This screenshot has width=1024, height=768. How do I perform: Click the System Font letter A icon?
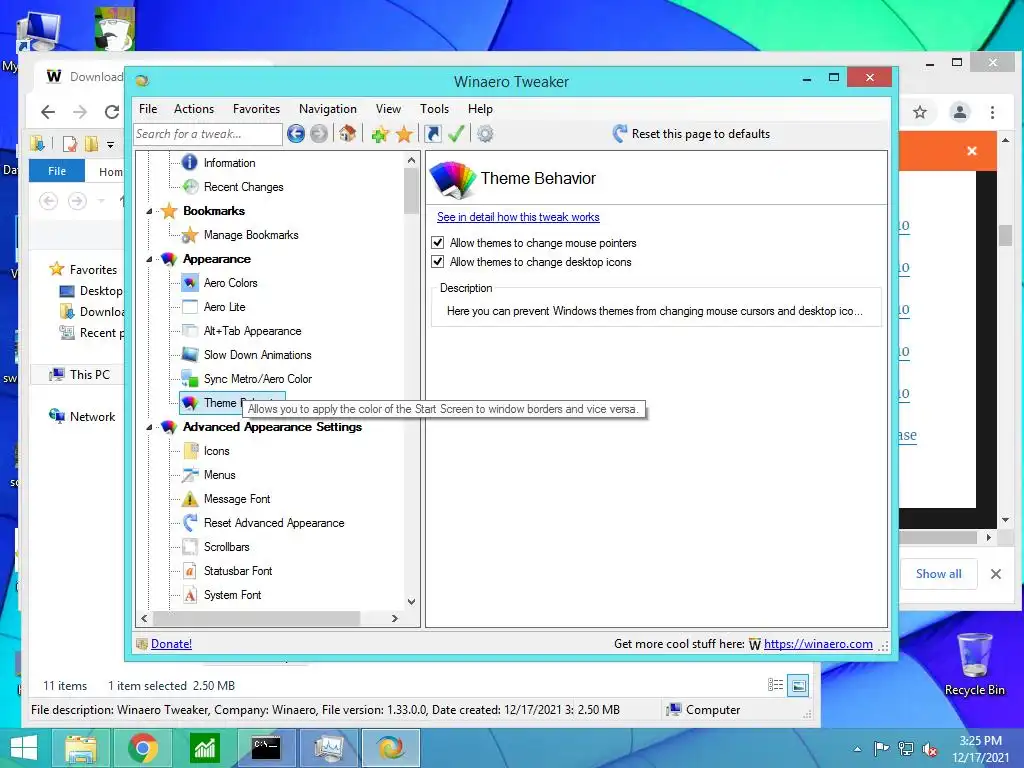190,595
